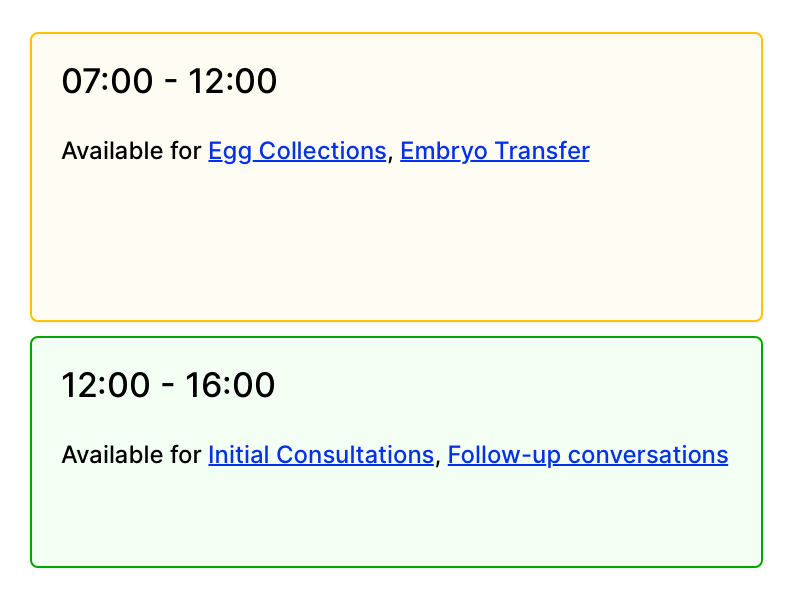The width and height of the screenshot is (800, 600).
Task: Open the Follow-up conversations link
Action: click(x=587, y=455)
